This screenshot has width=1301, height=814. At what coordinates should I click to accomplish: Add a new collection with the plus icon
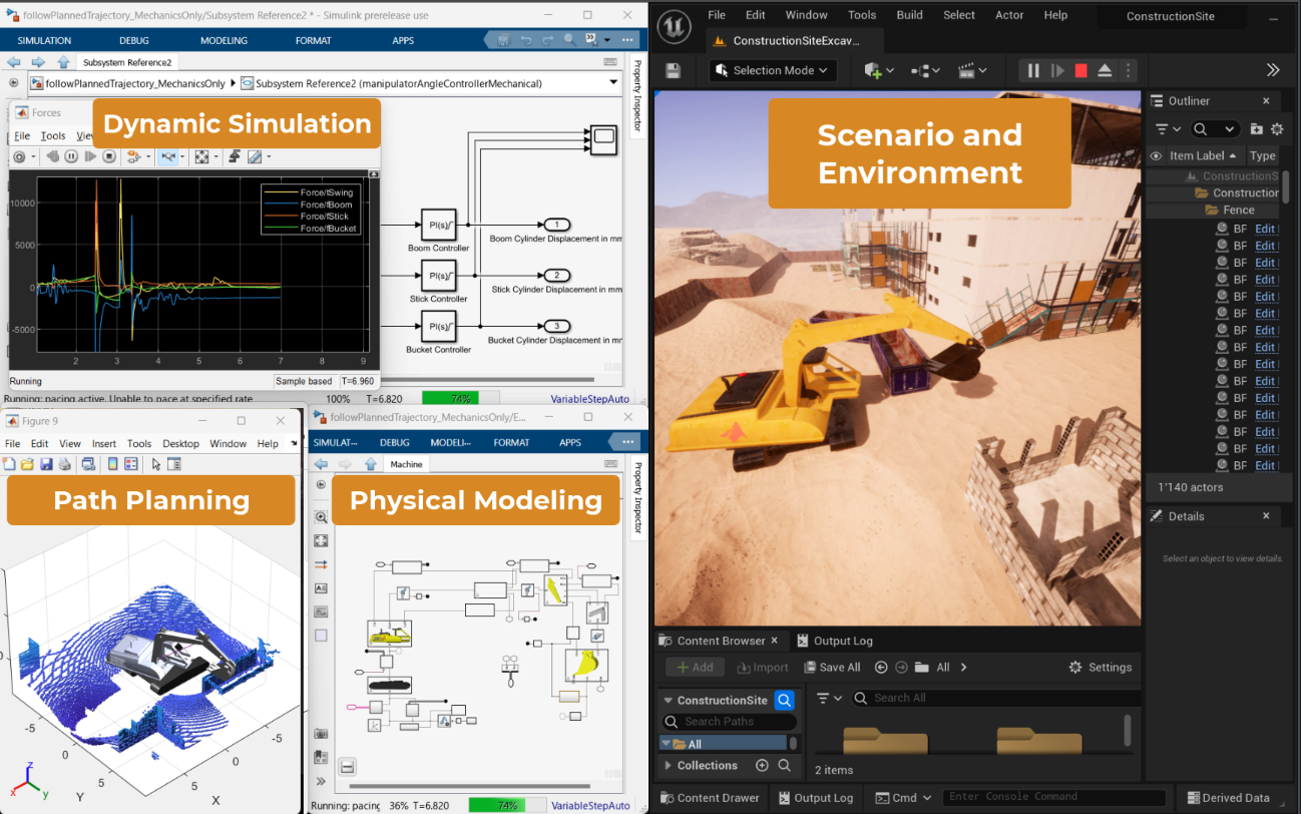(x=762, y=766)
